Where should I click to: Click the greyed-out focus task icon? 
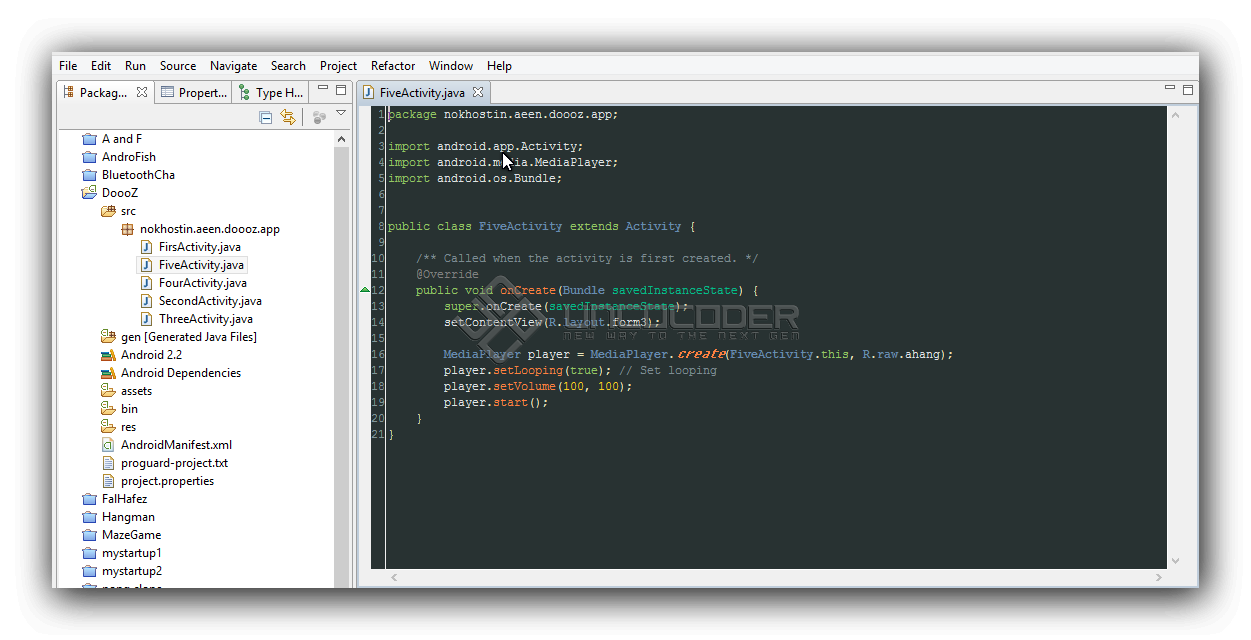coord(319,117)
